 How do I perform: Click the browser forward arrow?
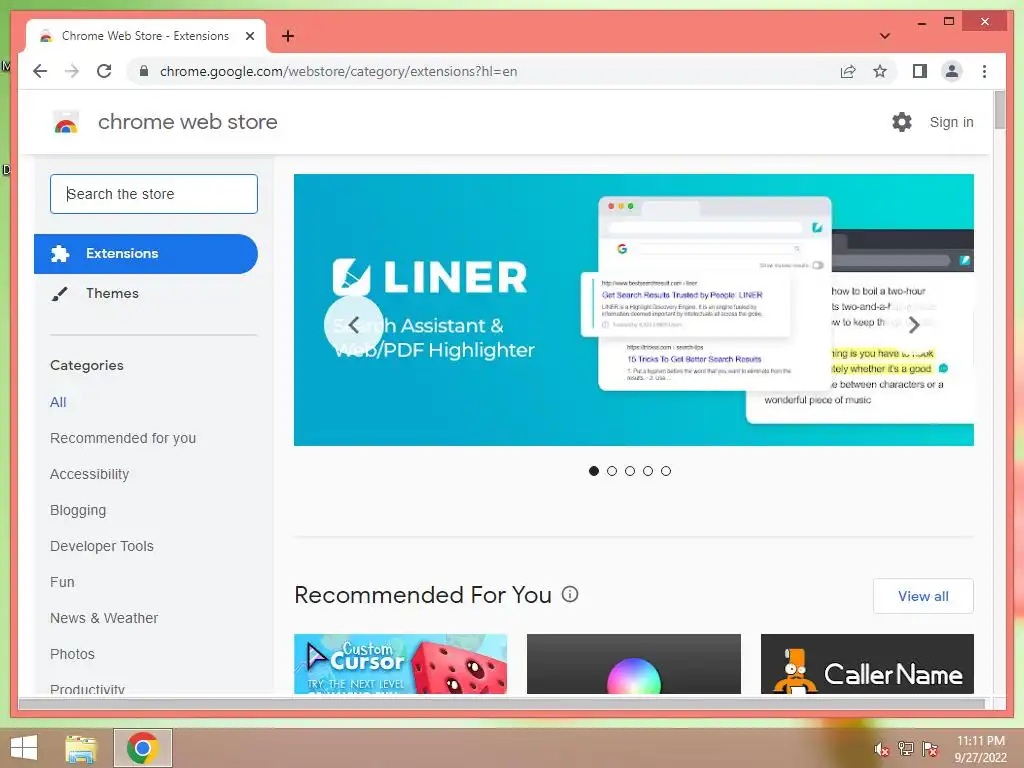pyautogui.click(x=72, y=71)
